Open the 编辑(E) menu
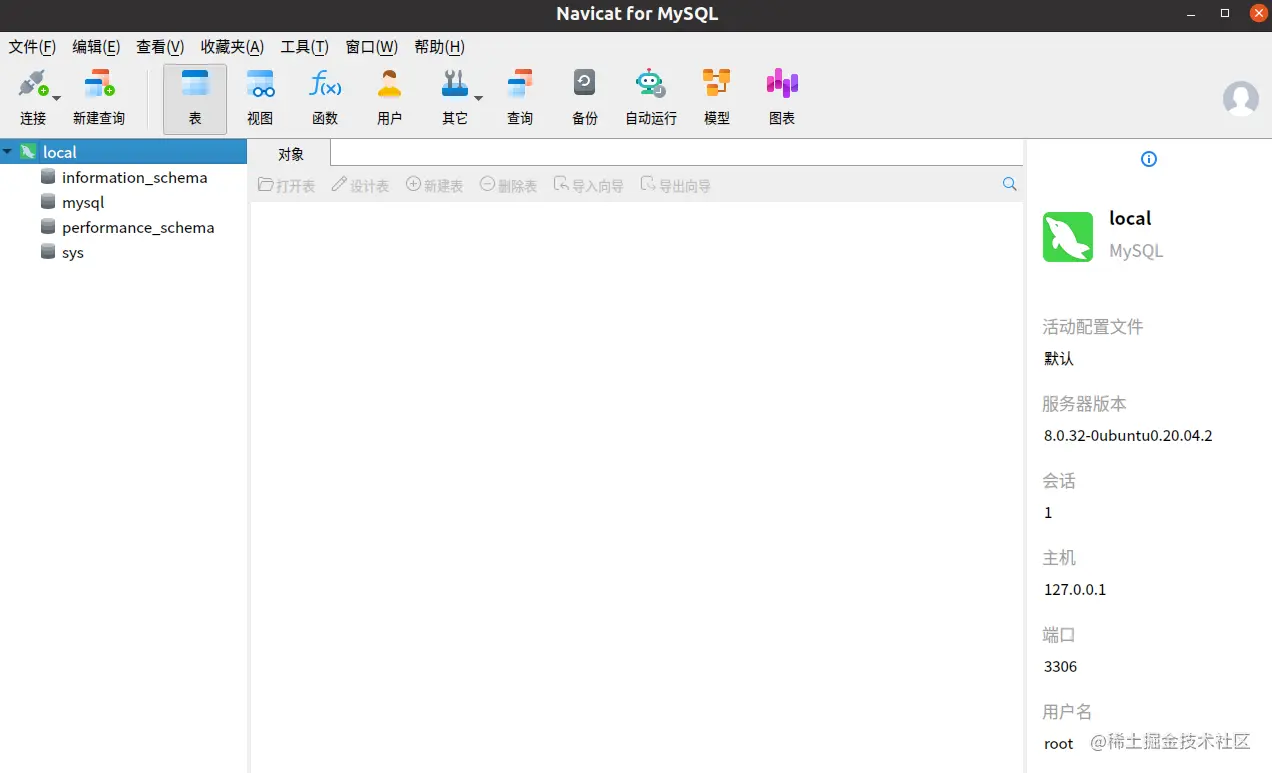The height and width of the screenshot is (773, 1272). point(96,47)
